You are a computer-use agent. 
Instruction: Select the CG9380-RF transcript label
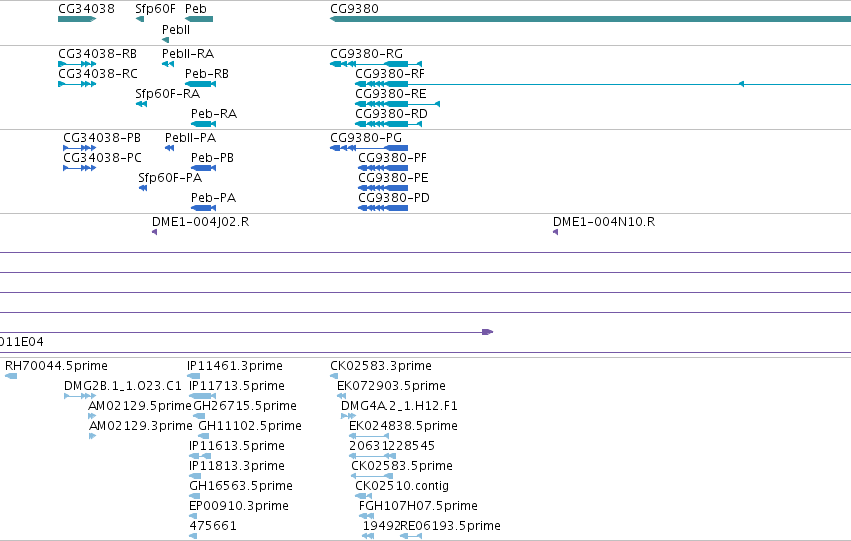click(x=390, y=74)
